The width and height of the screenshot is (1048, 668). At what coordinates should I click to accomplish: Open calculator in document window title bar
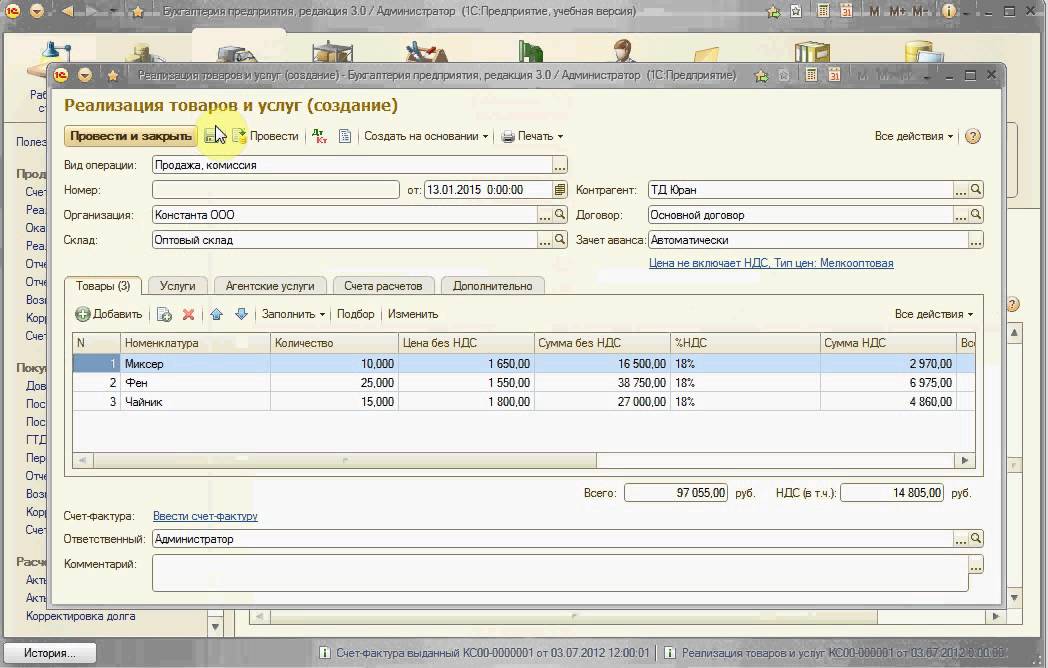pos(811,75)
